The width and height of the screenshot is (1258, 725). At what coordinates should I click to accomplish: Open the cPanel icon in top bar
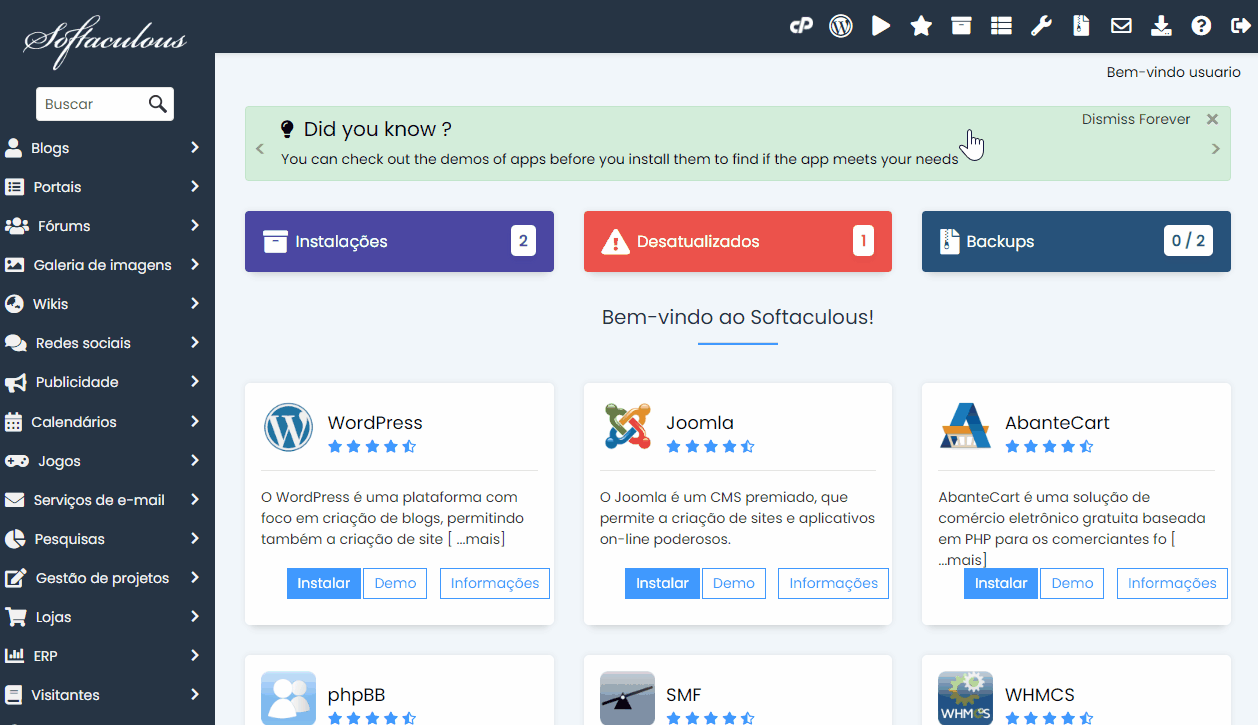(x=801, y=26)
